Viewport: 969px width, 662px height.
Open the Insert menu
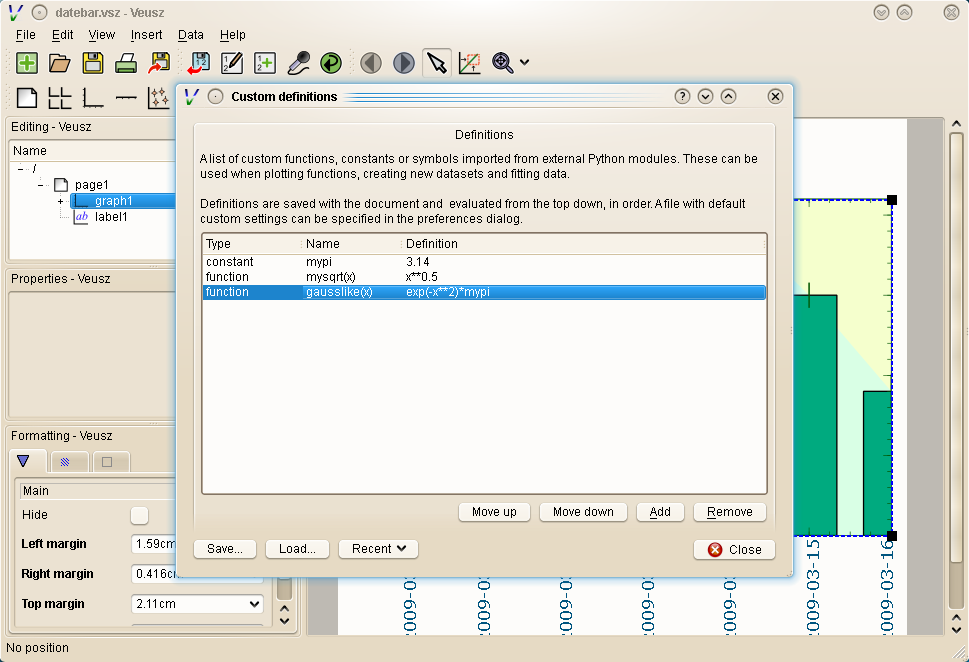click(146, 35)
